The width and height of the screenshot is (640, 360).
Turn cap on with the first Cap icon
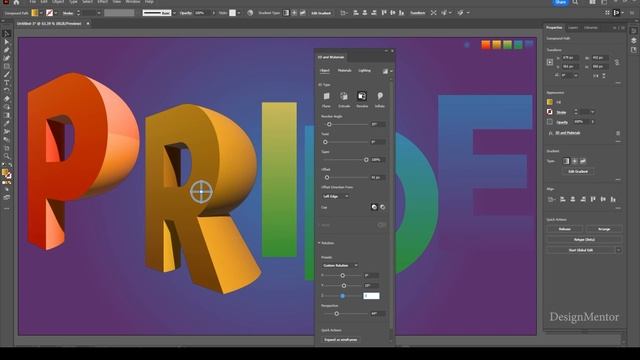coord(374,207)
